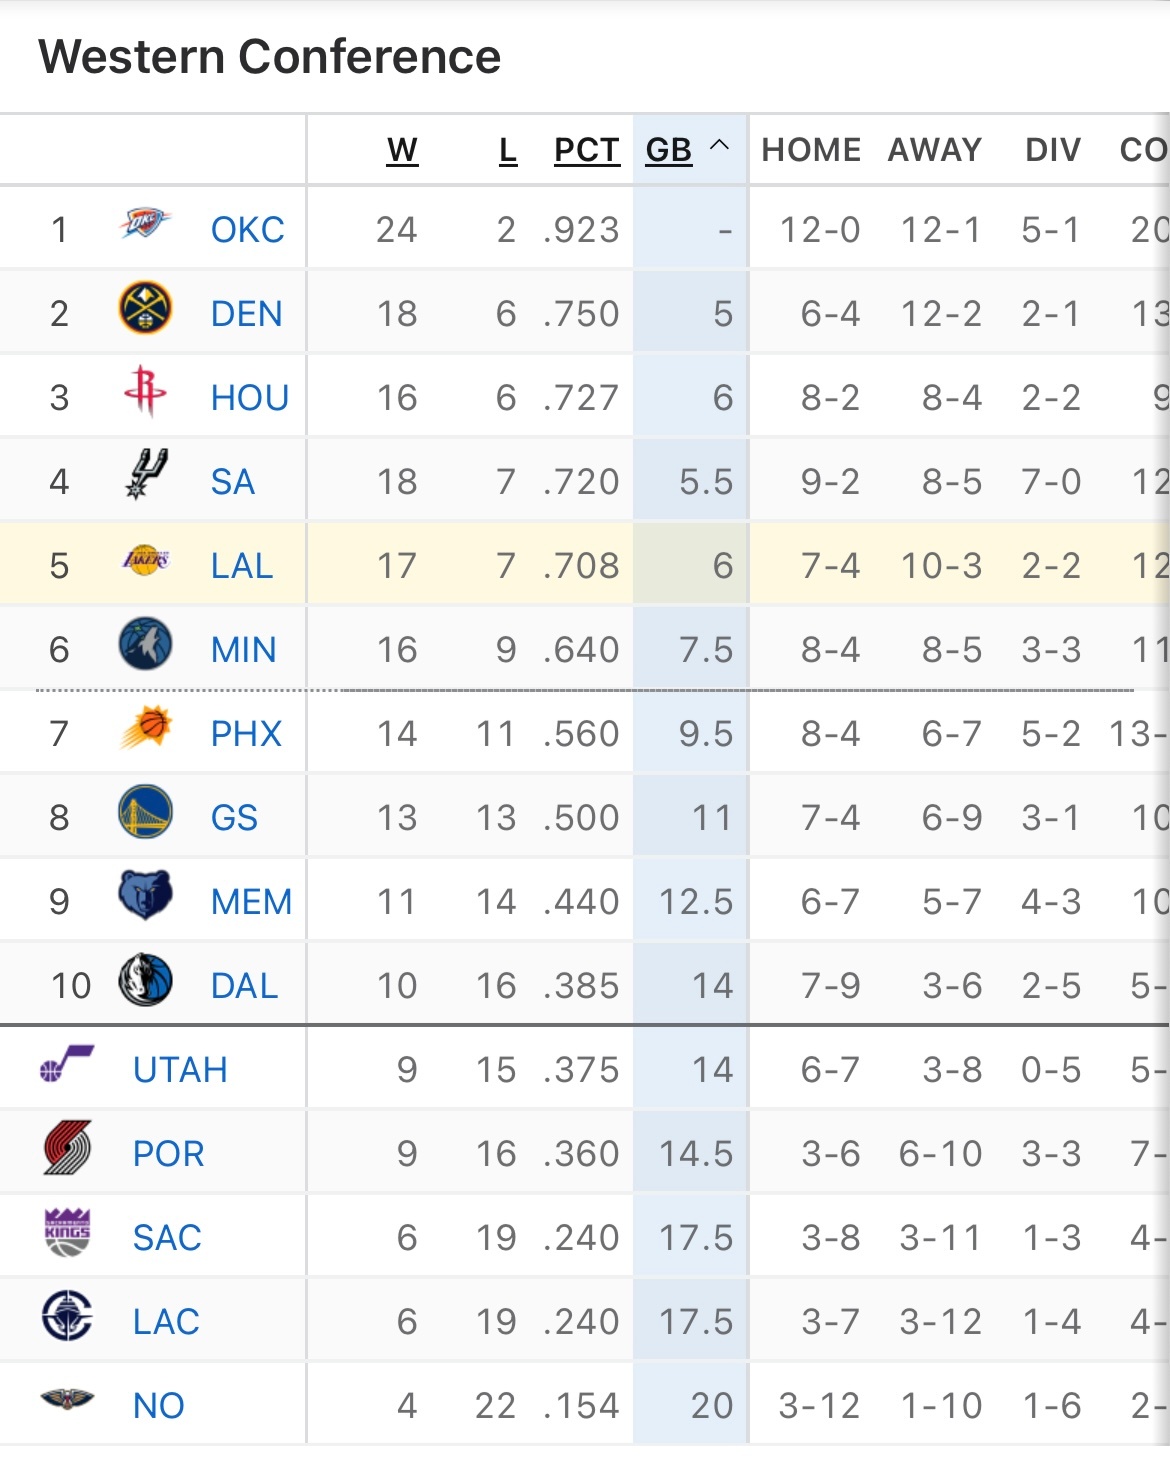Open the OKC team link
Screen dimensions: 1170x1458
247,230
